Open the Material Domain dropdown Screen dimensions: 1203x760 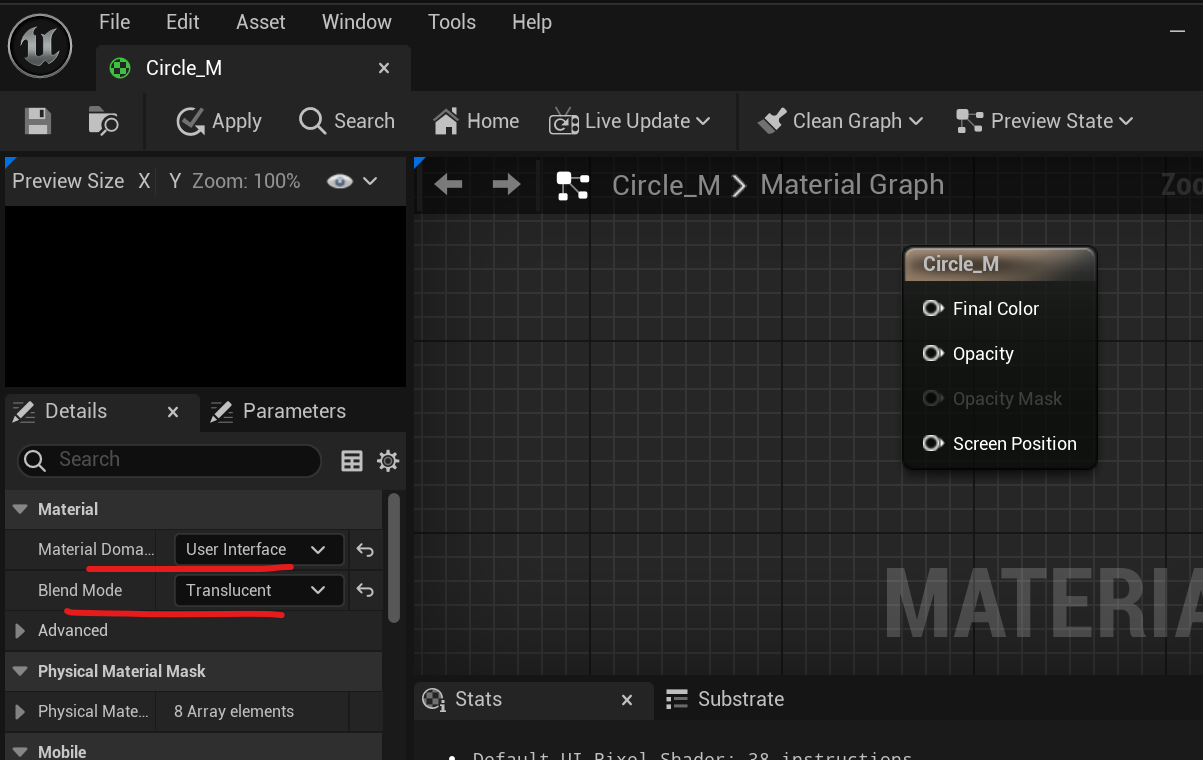259,550
